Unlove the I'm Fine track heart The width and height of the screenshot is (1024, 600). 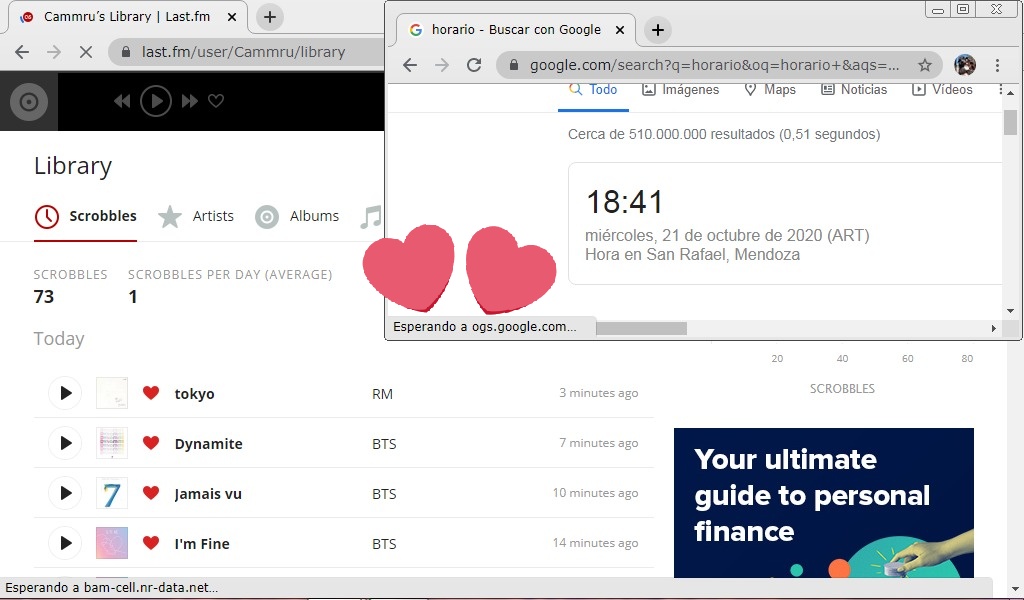[x=151, y=543]
